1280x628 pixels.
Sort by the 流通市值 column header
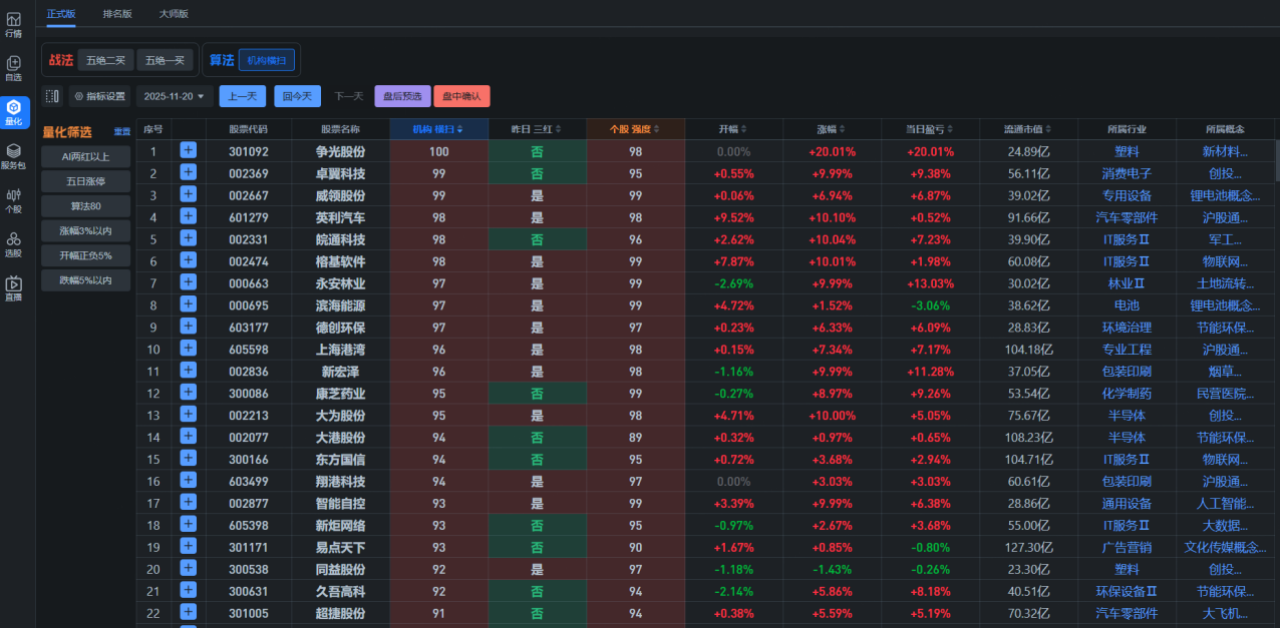point(1028,129)
